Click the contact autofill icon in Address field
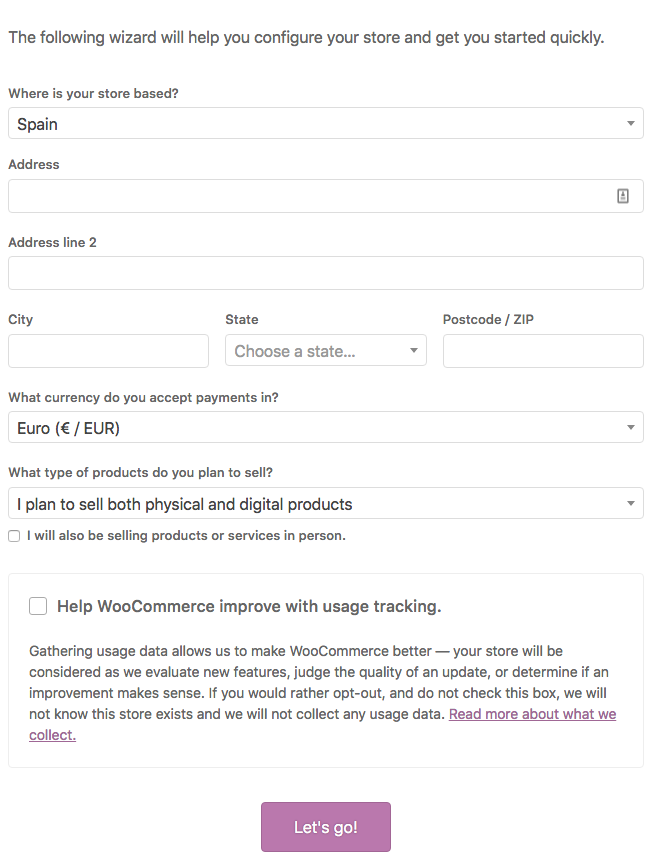Screen dimensions: 654x865 click(x=623, y=196)
